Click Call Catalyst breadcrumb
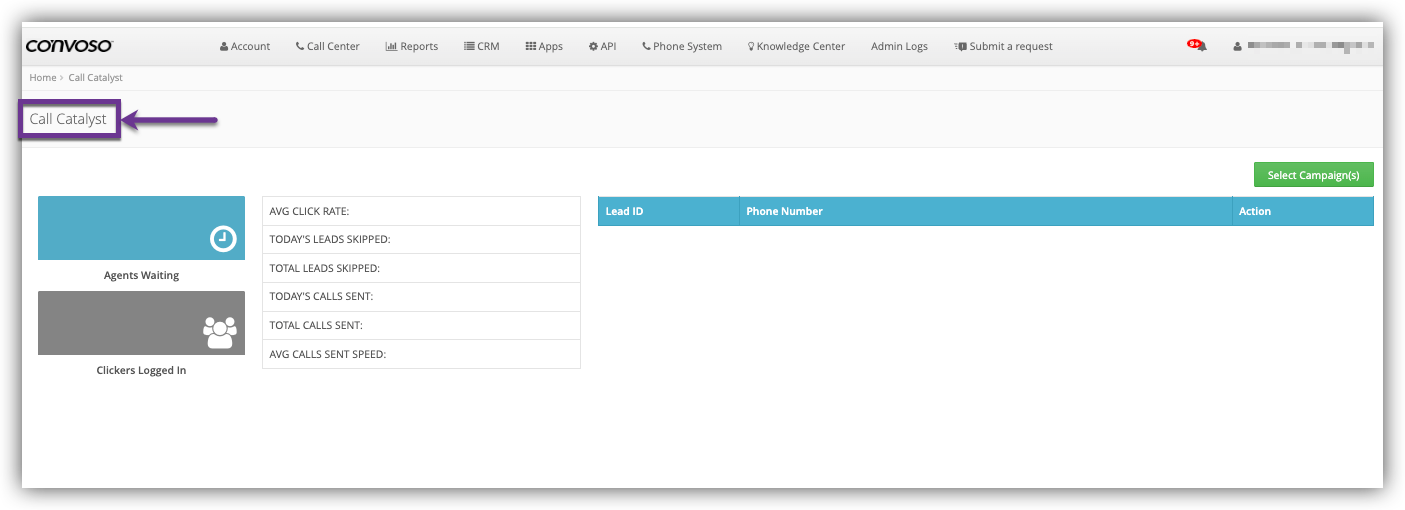The height and width of the screenshot is (510, 1405). tap(96, 77)
